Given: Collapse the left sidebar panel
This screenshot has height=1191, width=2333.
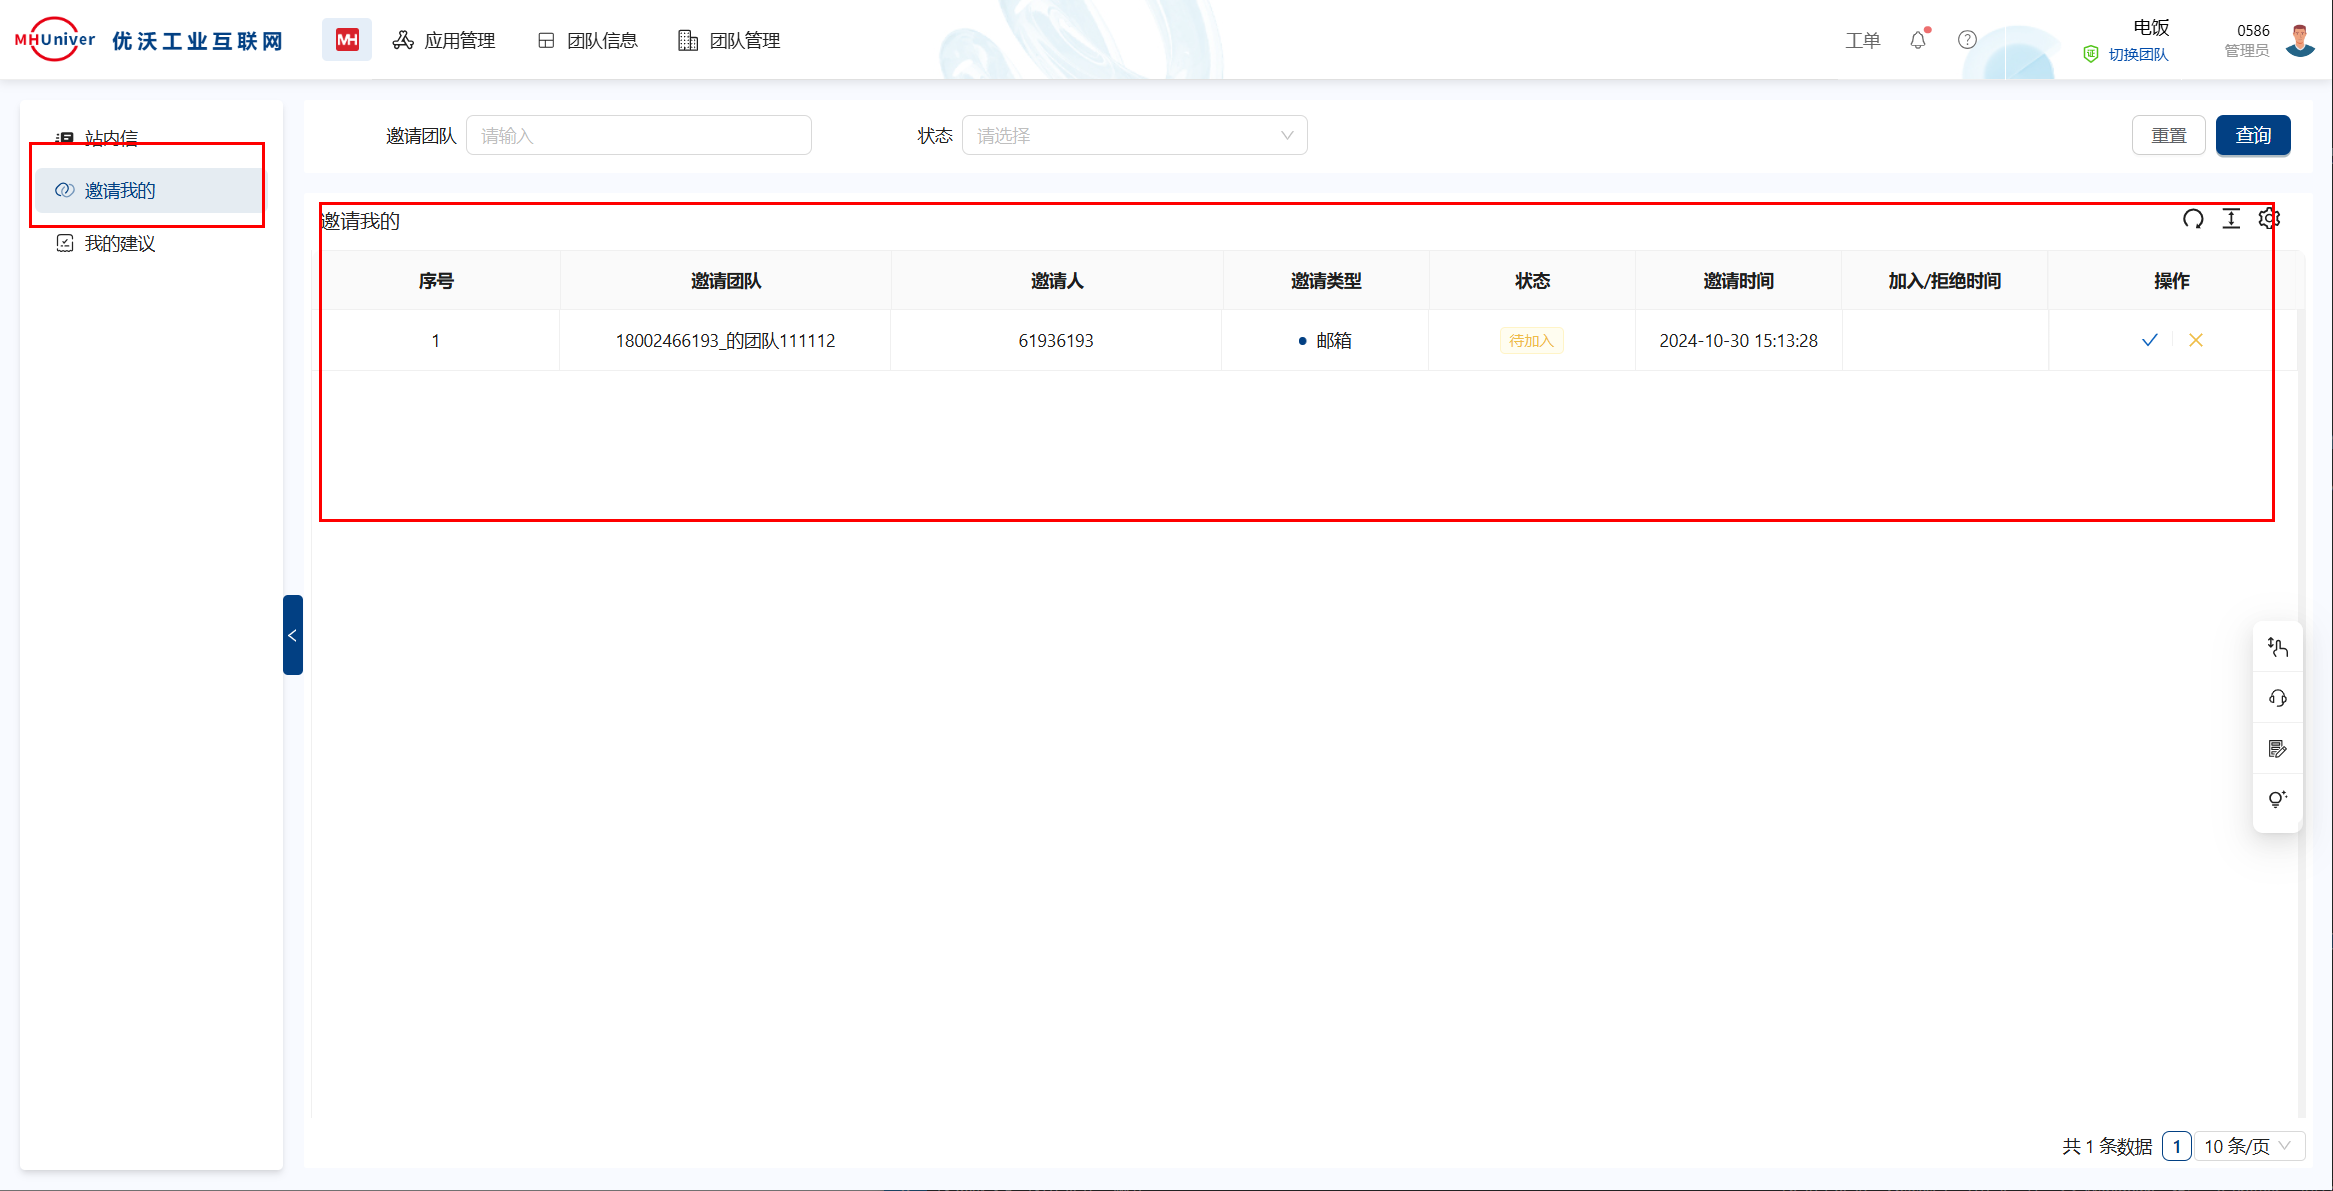Looking at the screenshot, I should click(292, 635).
